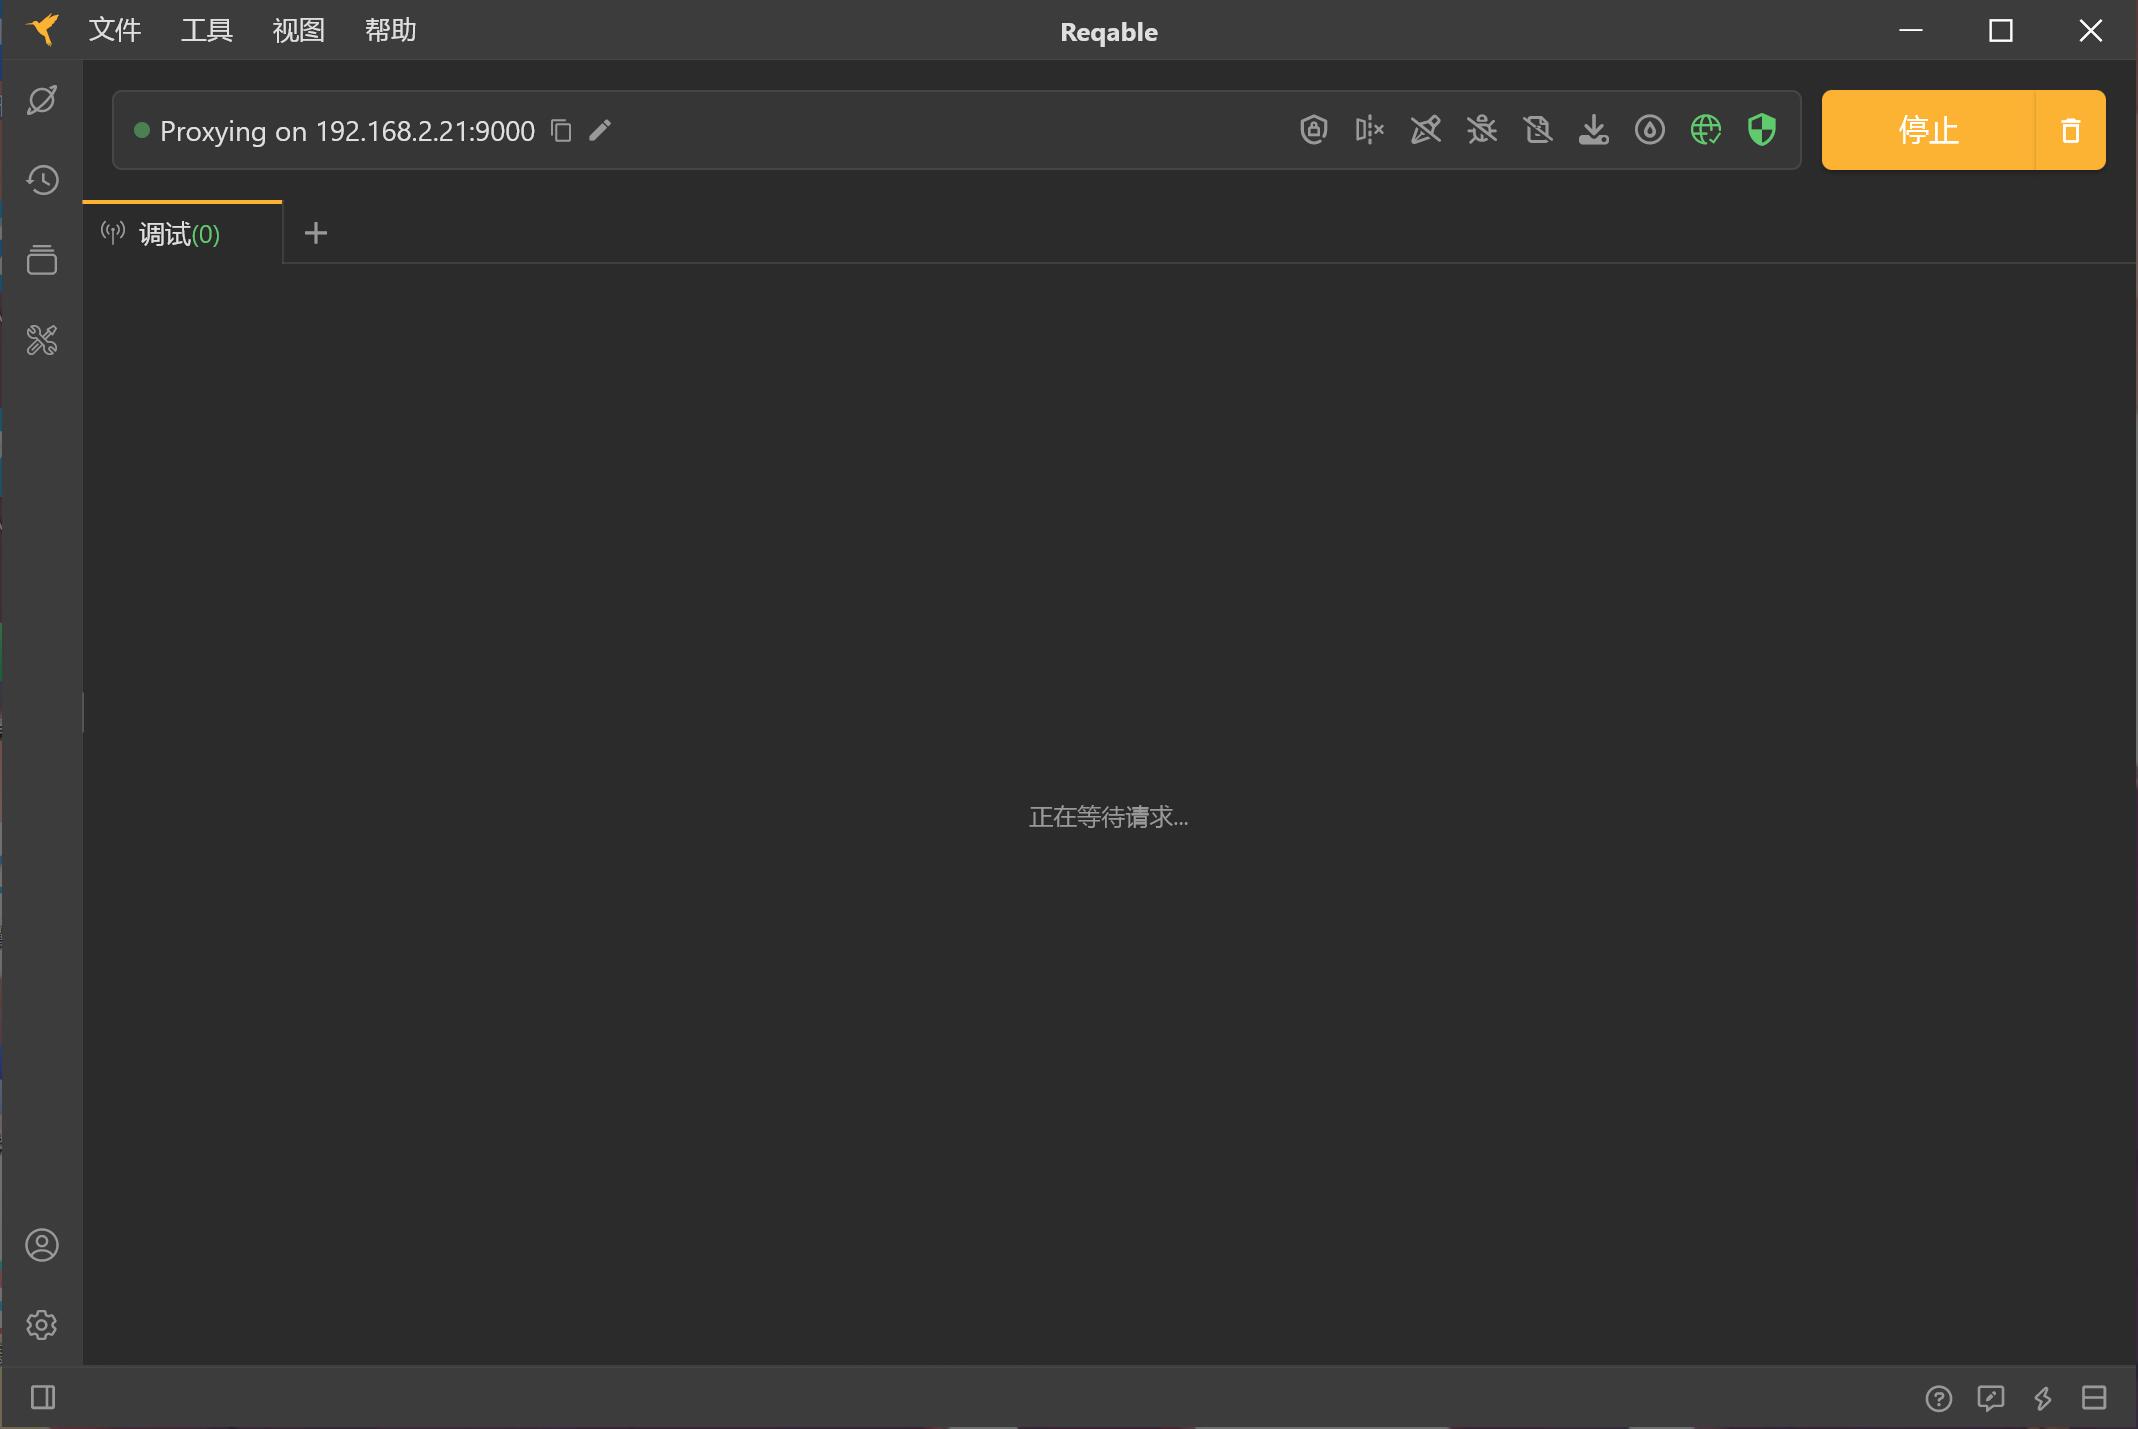Image resolution: width=2138 pixels, height=1429 pixels.
Task: Toggle the bottom panel layout icon
Action: 2093,1399
